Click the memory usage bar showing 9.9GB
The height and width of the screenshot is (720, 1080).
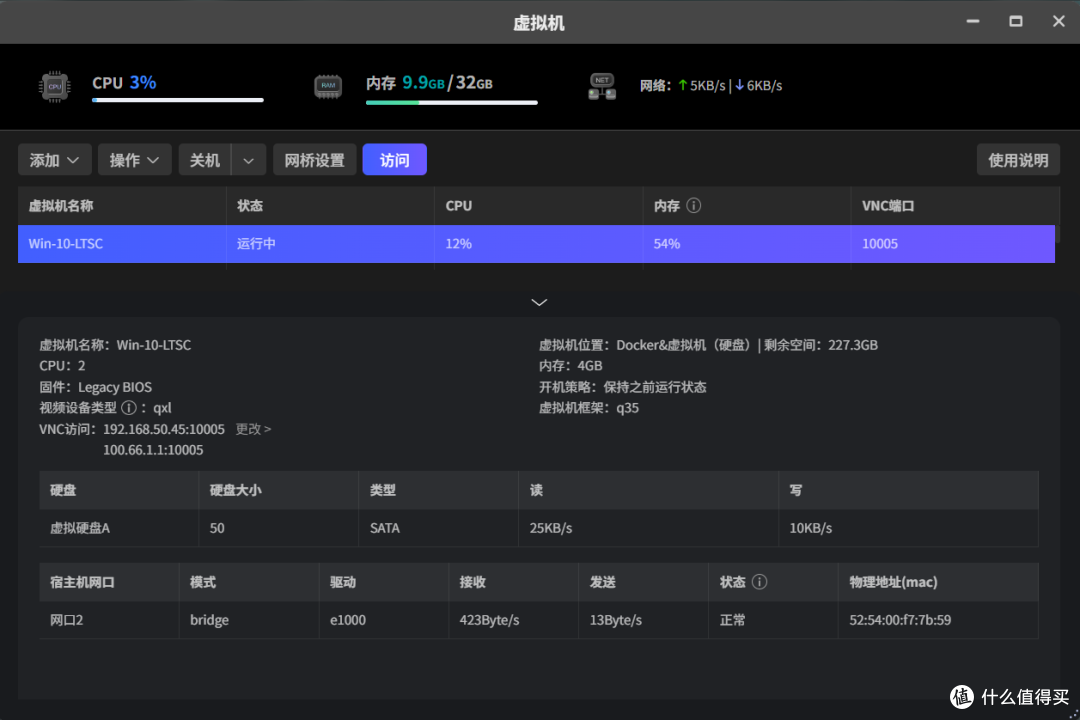click(450, 101)
